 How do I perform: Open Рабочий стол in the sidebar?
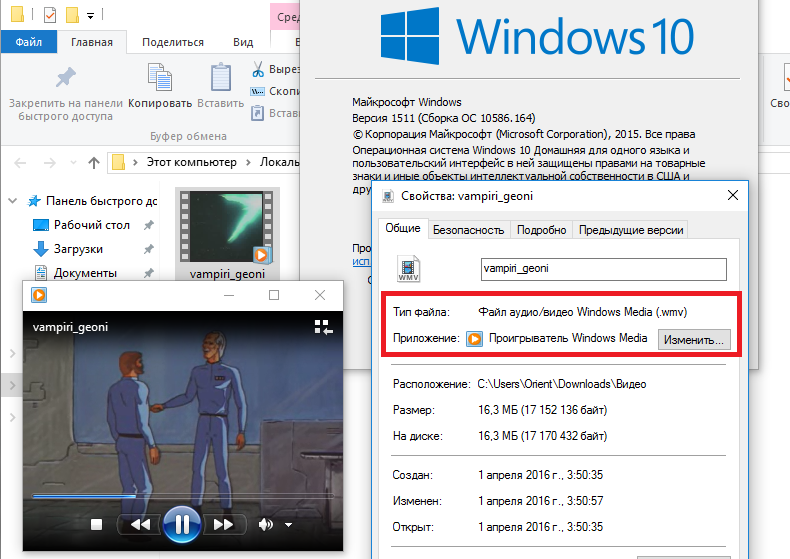coord(92,225)
